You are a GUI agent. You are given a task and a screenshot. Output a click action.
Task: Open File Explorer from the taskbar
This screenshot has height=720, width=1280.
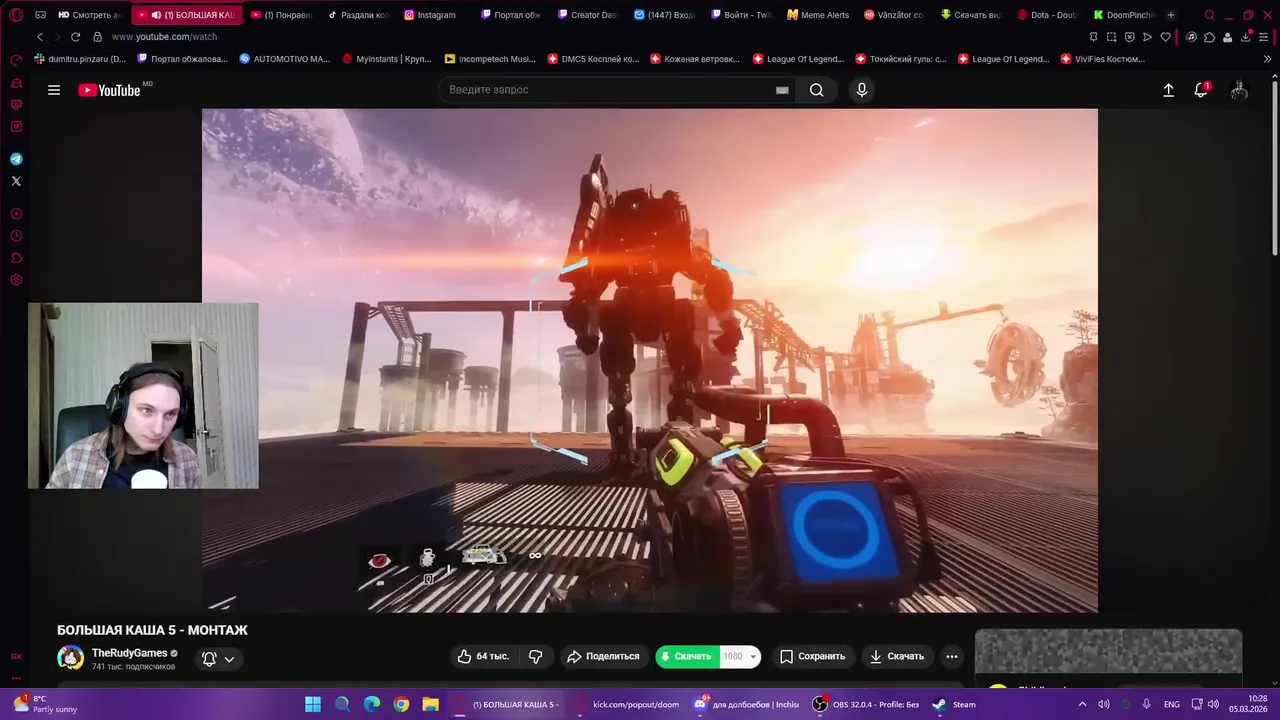(430, 704)
